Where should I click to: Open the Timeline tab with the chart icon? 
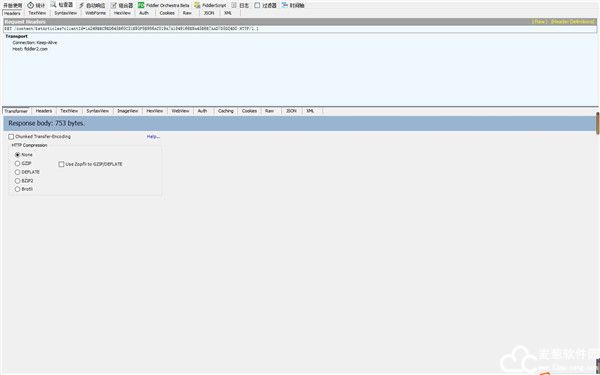tap(293, 5)
